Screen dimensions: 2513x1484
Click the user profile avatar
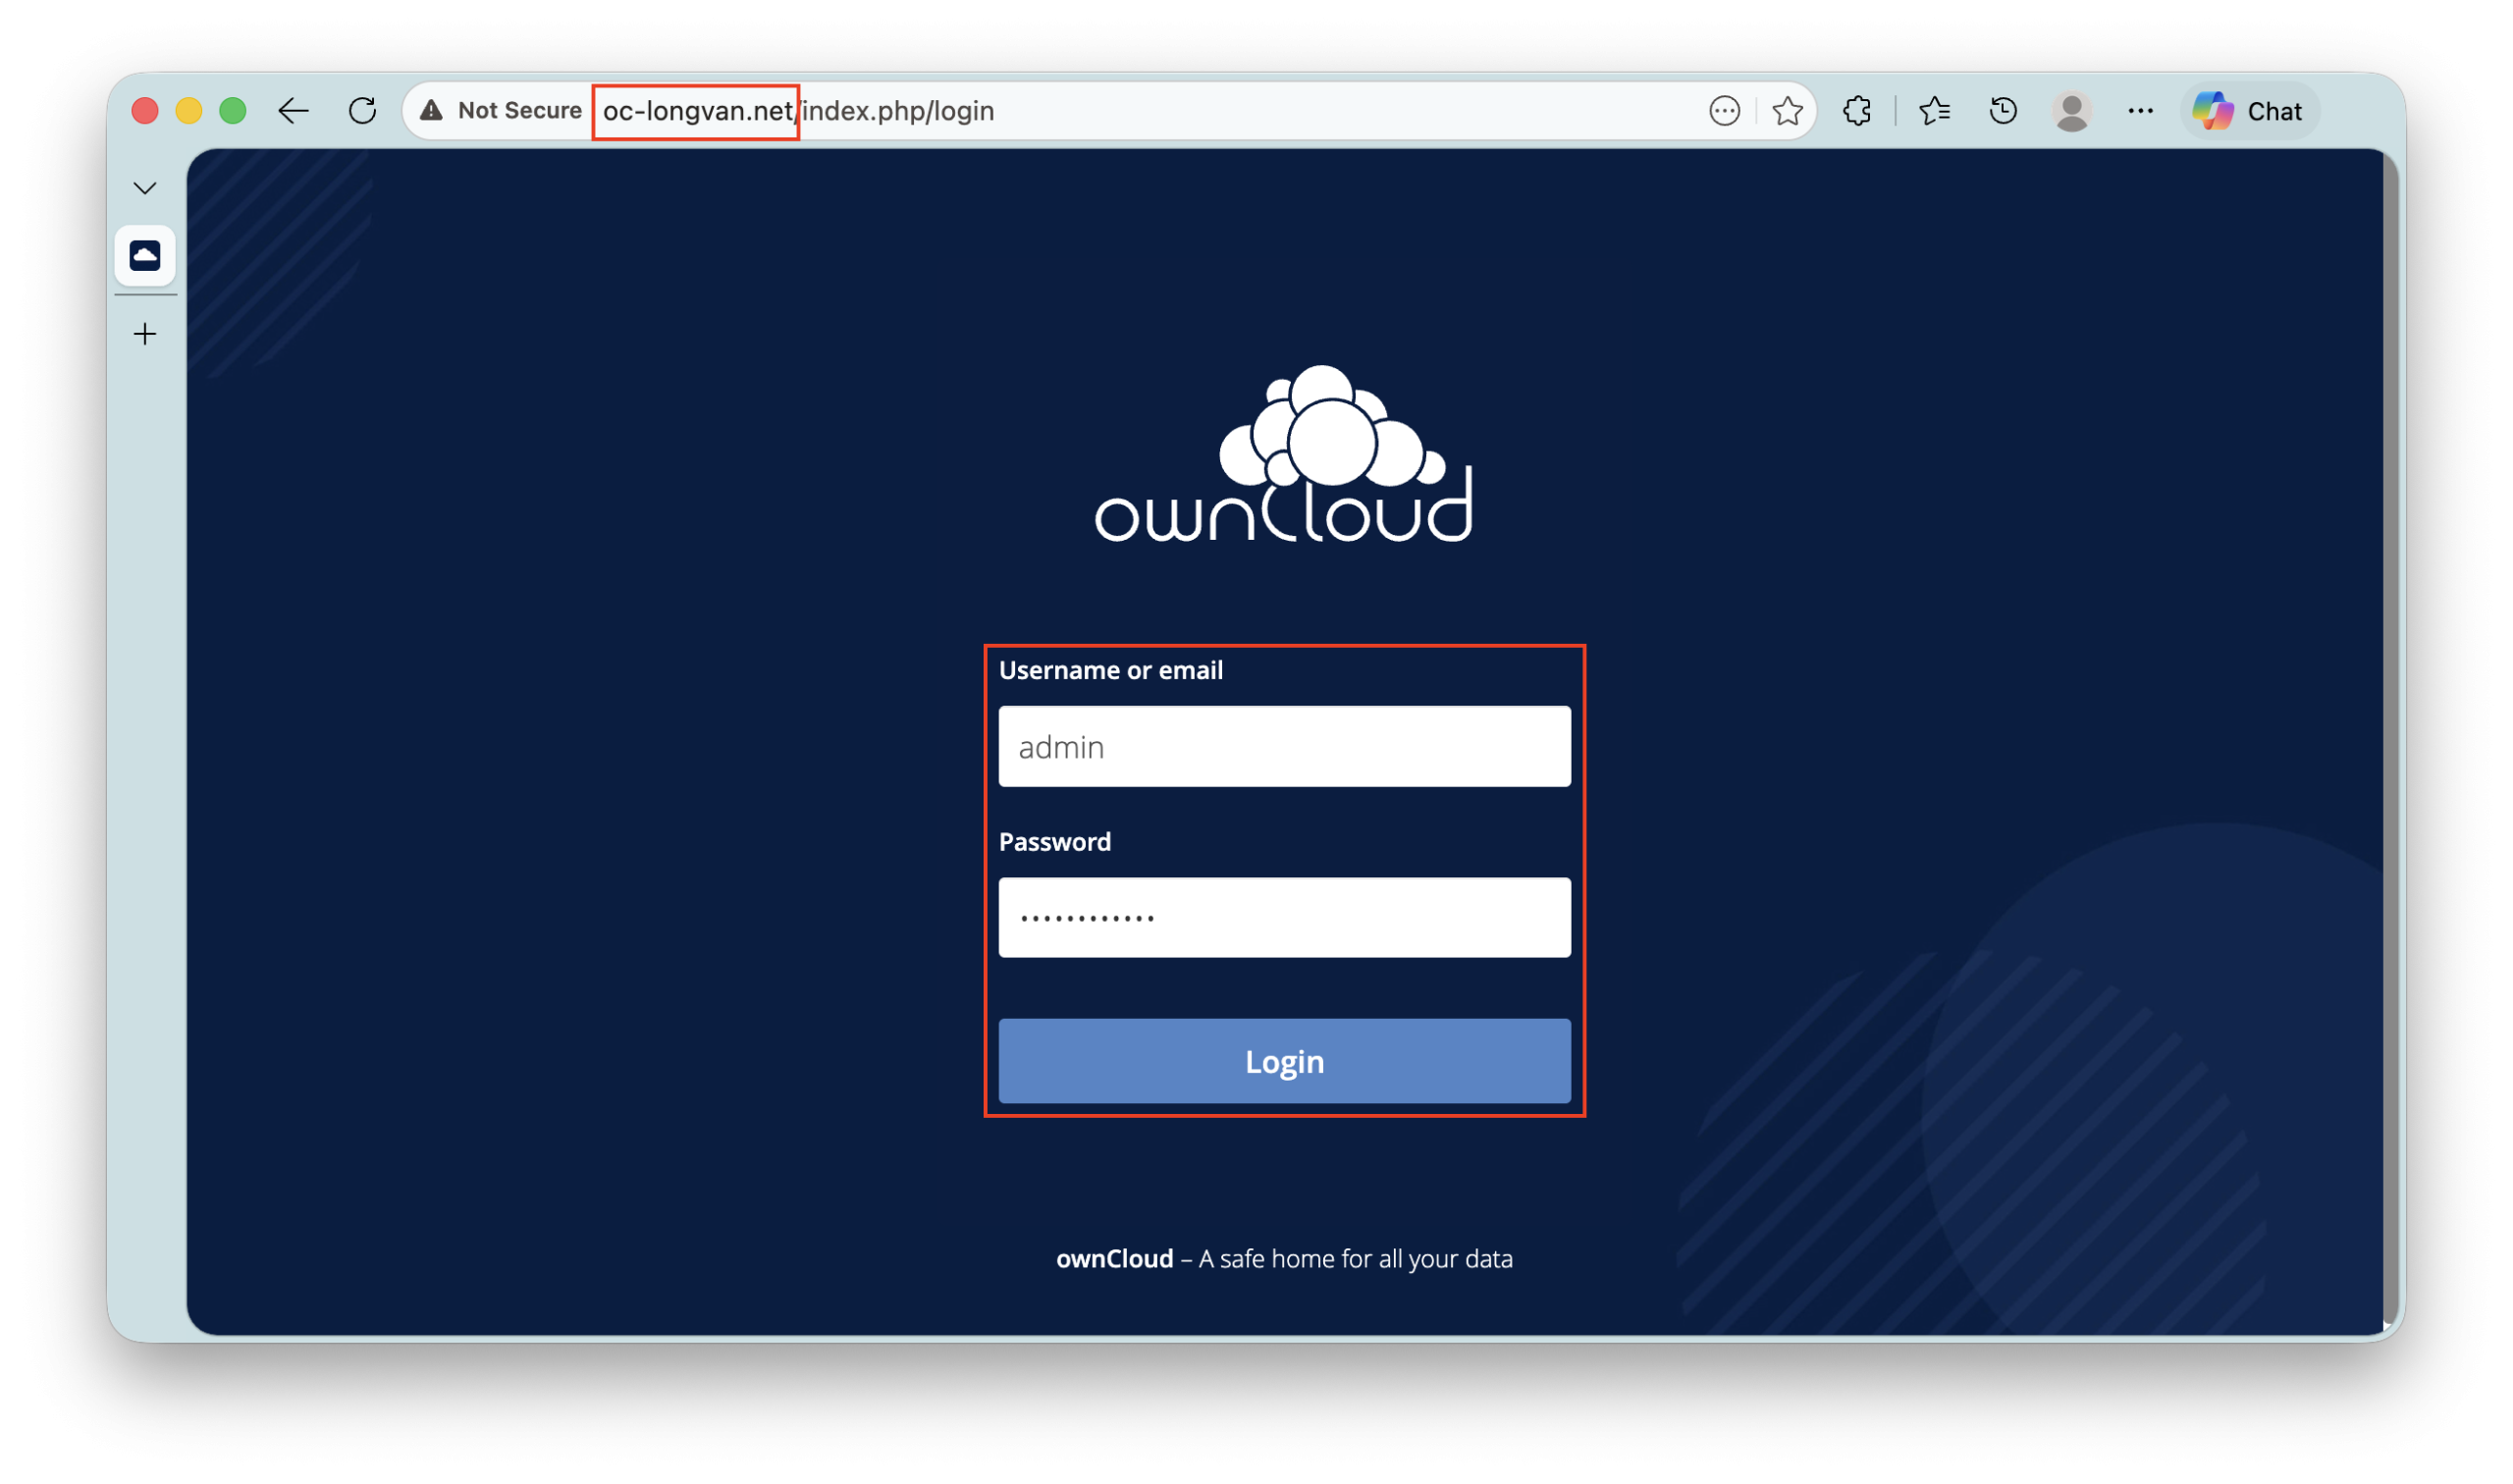[2072, 111]
